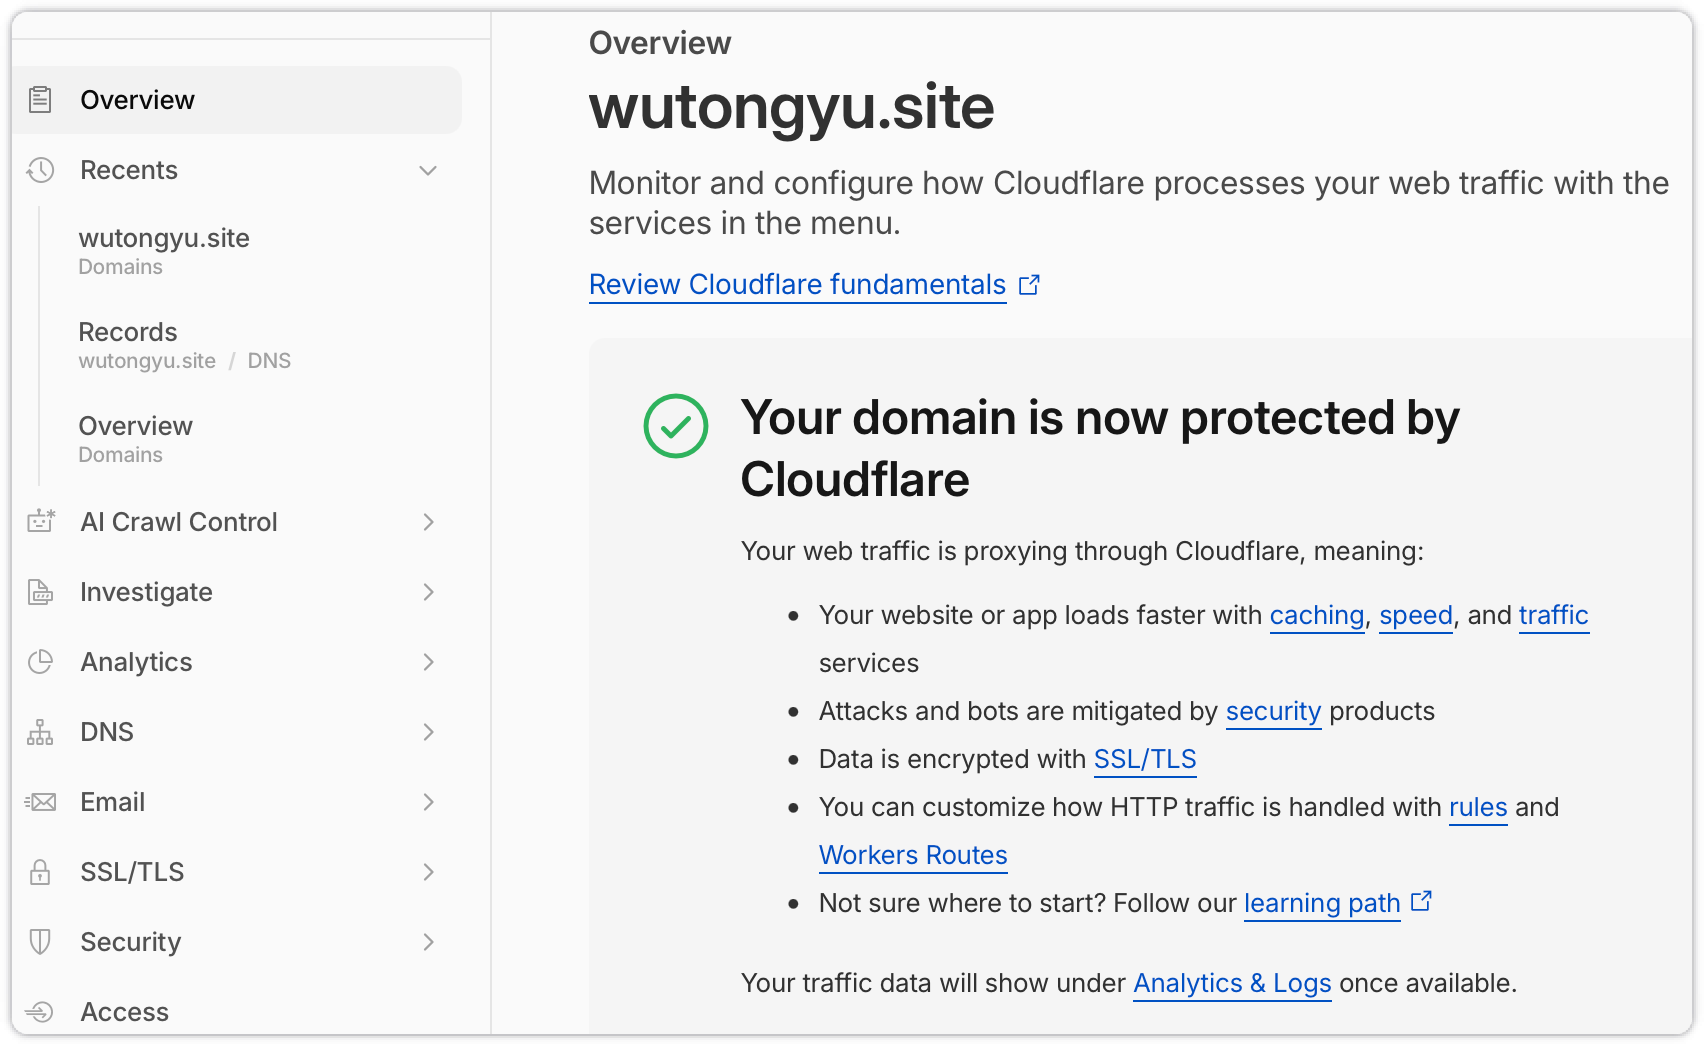
Task: Open the Analytics menu item
Action: 237,662
